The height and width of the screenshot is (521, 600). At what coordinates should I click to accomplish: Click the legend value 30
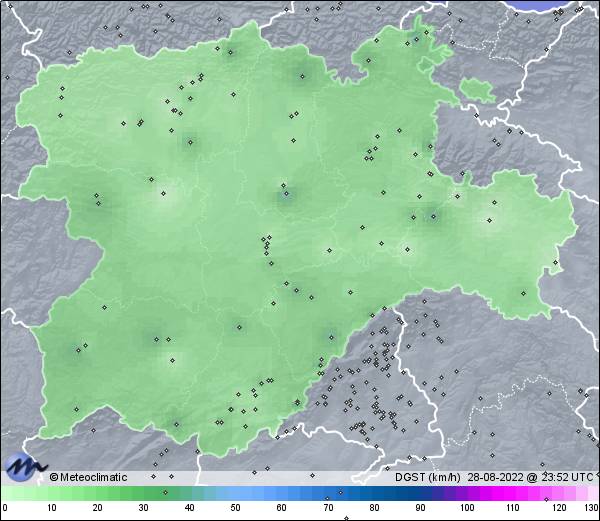pos(143,508)
